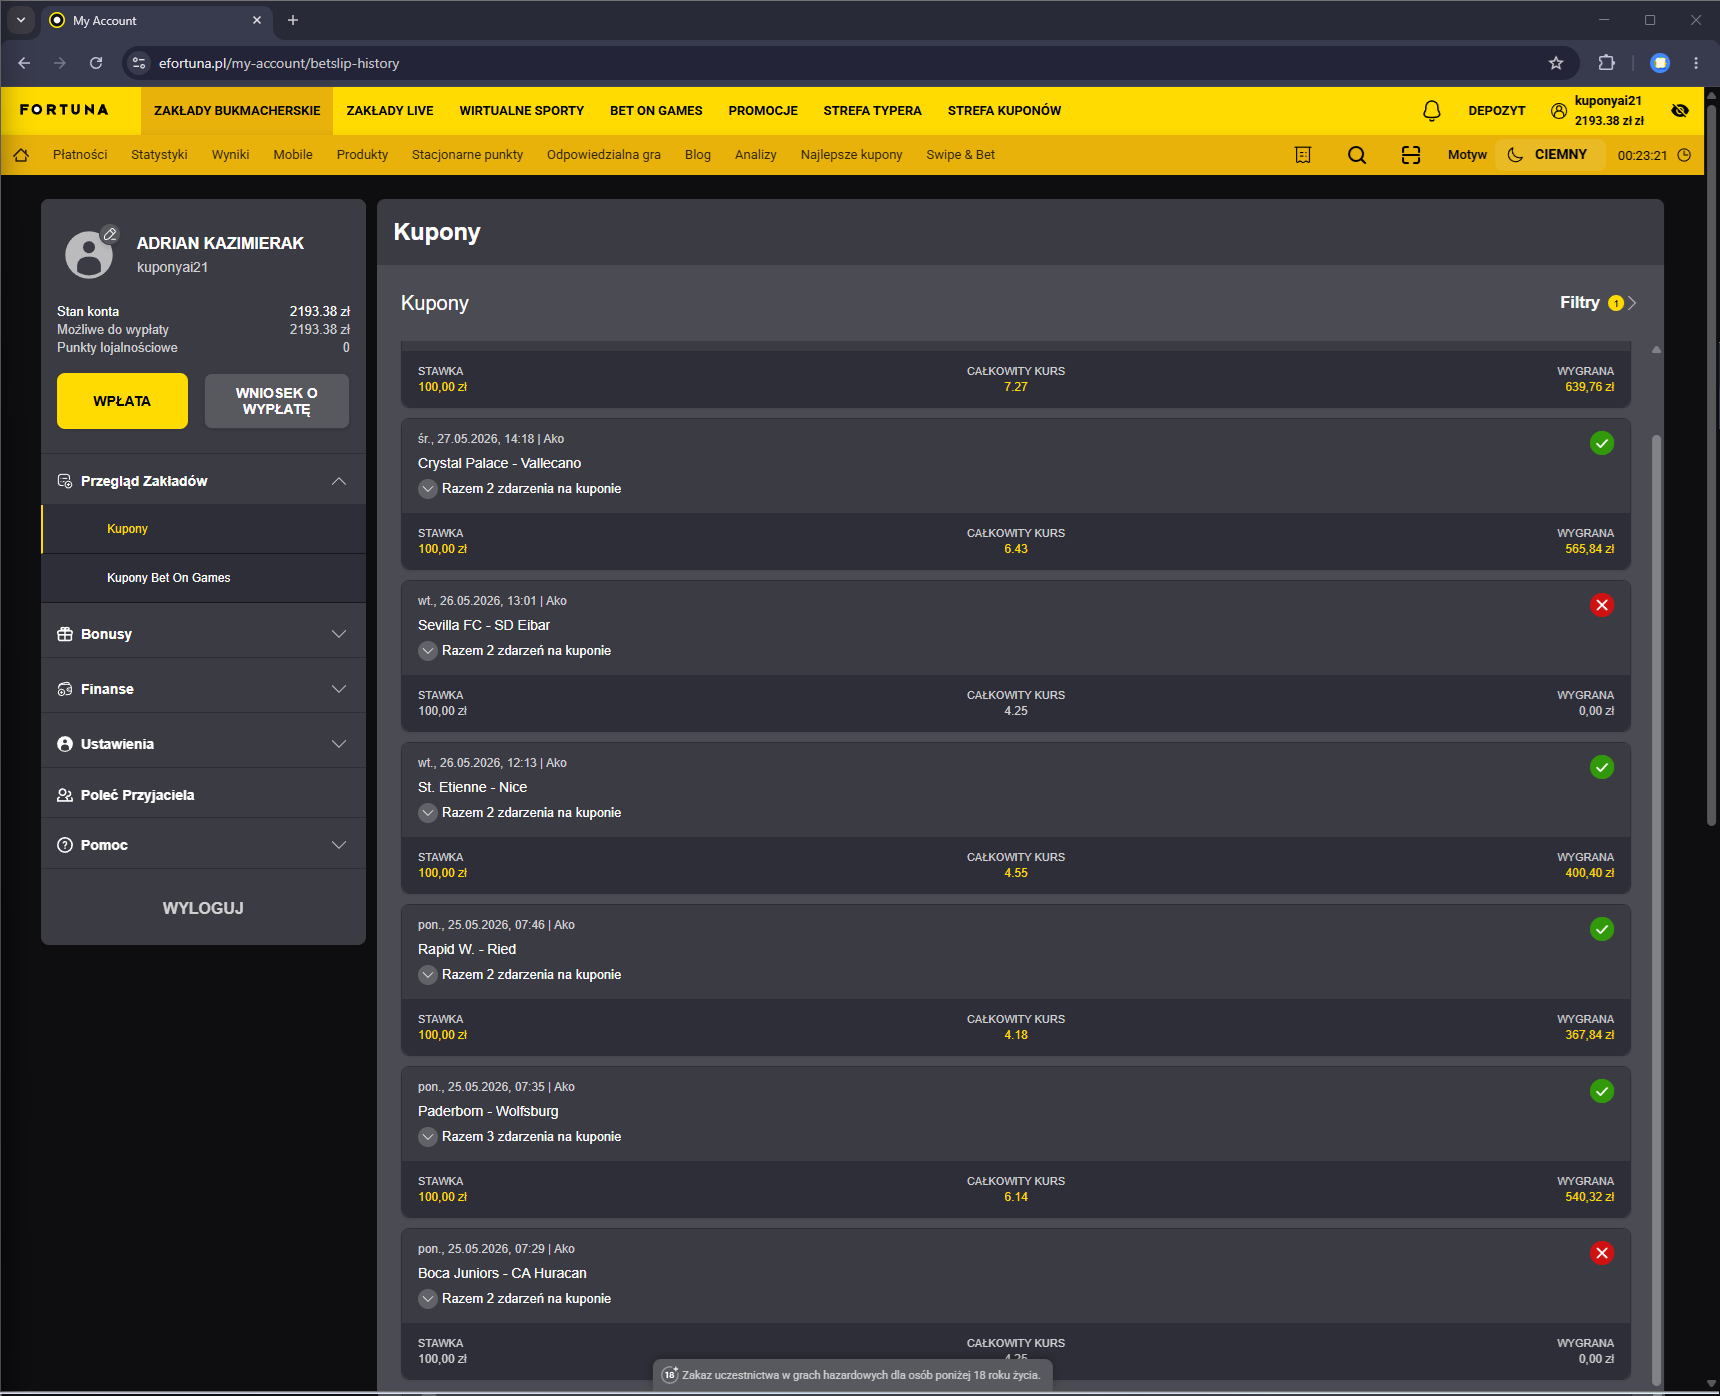Image resolution: width=1720 pixels, height=1396 pixels.
Task: Open Strefa Kuponów tab
Action: 1005,111
